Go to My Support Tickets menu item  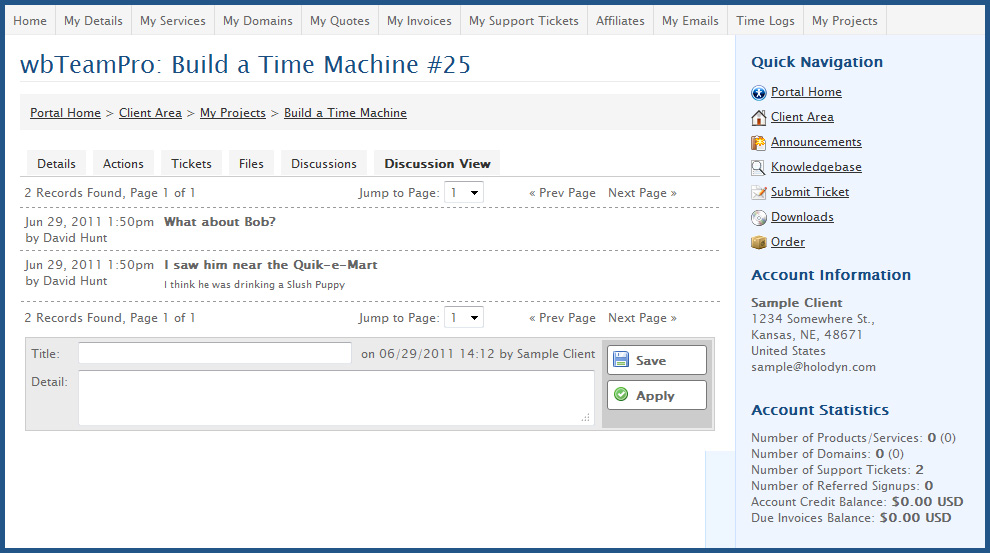(x=523, y=21)
